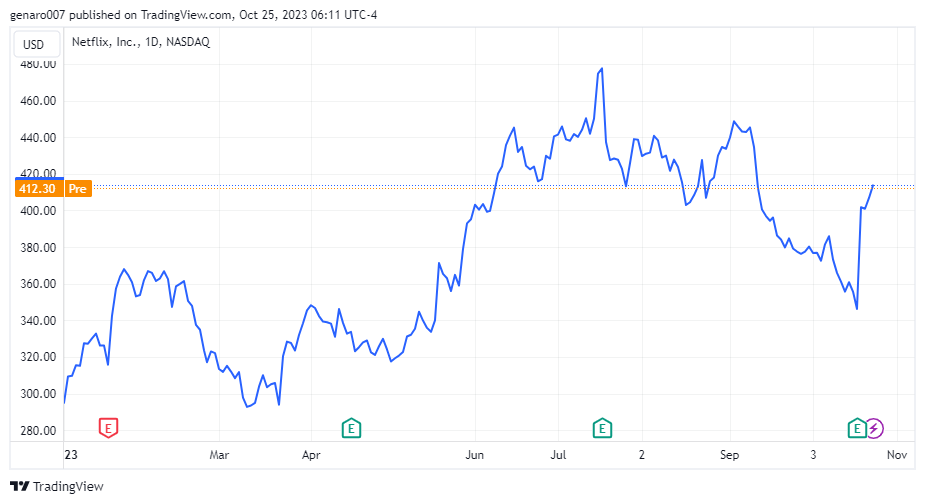Viewport: 925px width, 504px height.
Task: Click the Nov date axis label
Action: click(x=897, y=455)
